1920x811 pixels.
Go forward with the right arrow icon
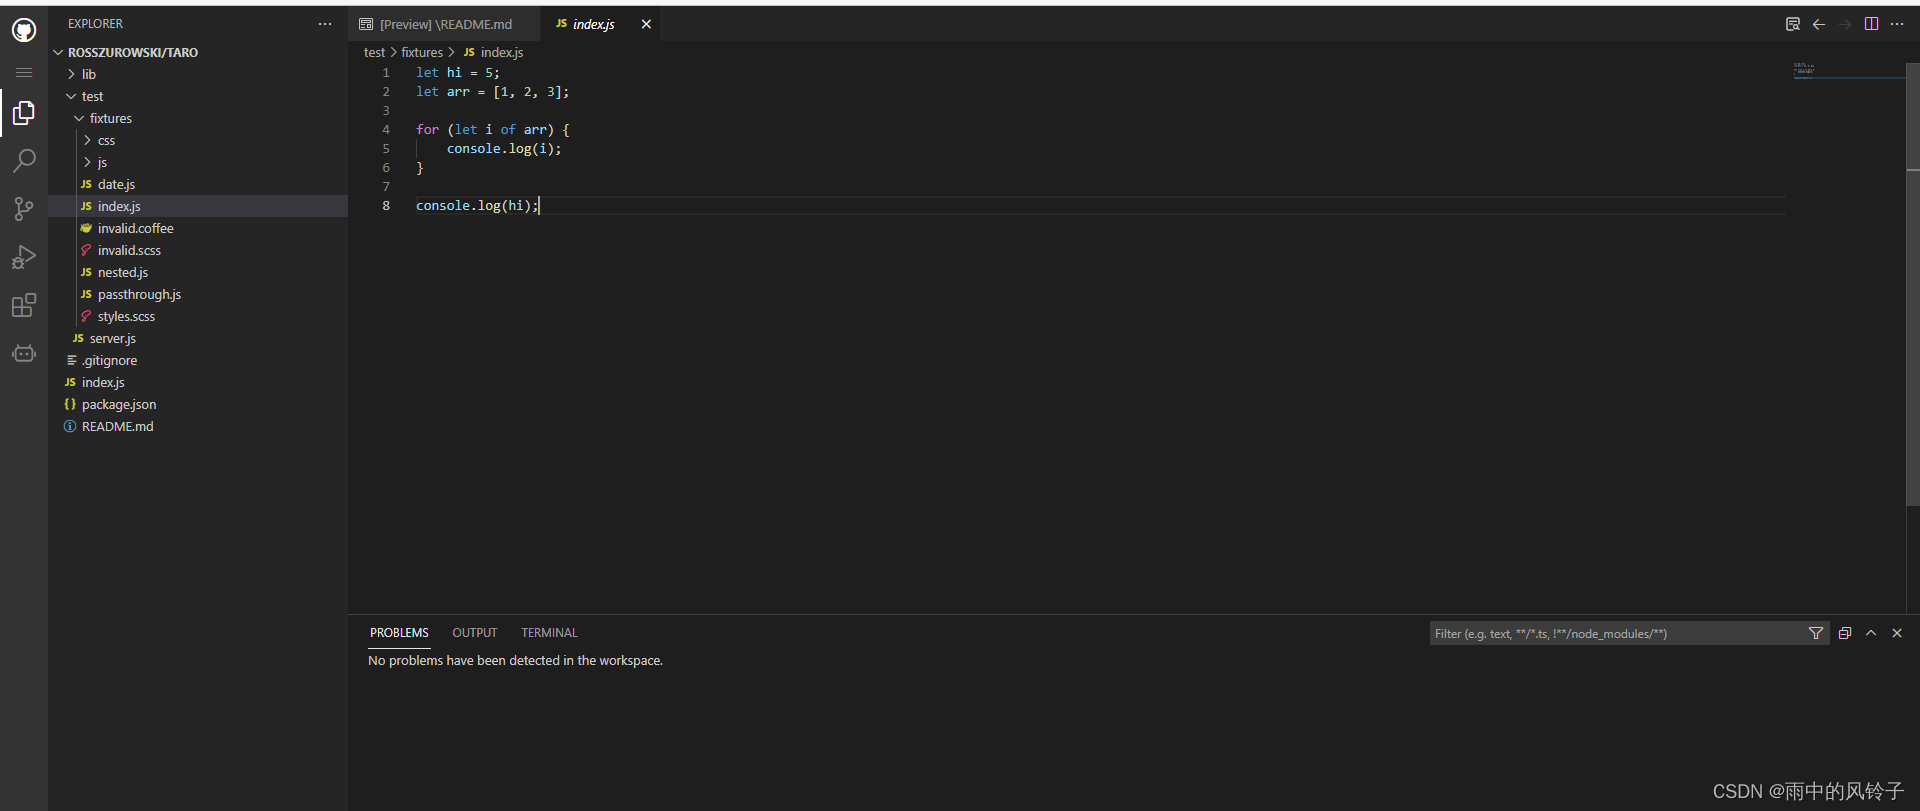tap(1845, 24)
